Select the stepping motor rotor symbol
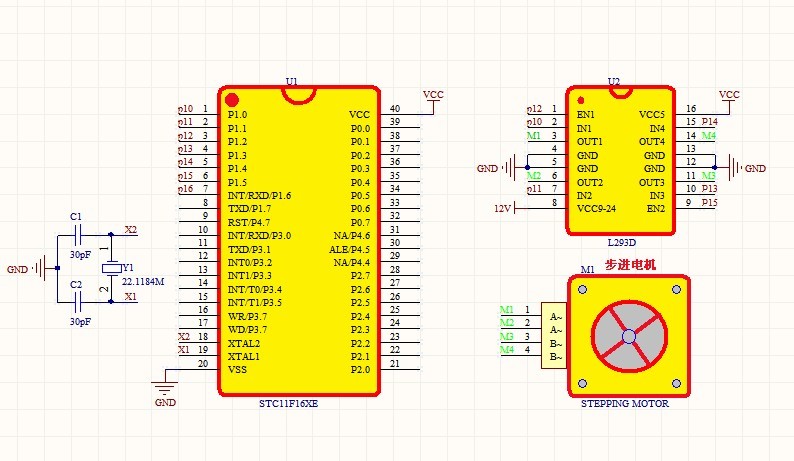Image resolution: width=794 pixels, height=461 pixels. (628, 337)
